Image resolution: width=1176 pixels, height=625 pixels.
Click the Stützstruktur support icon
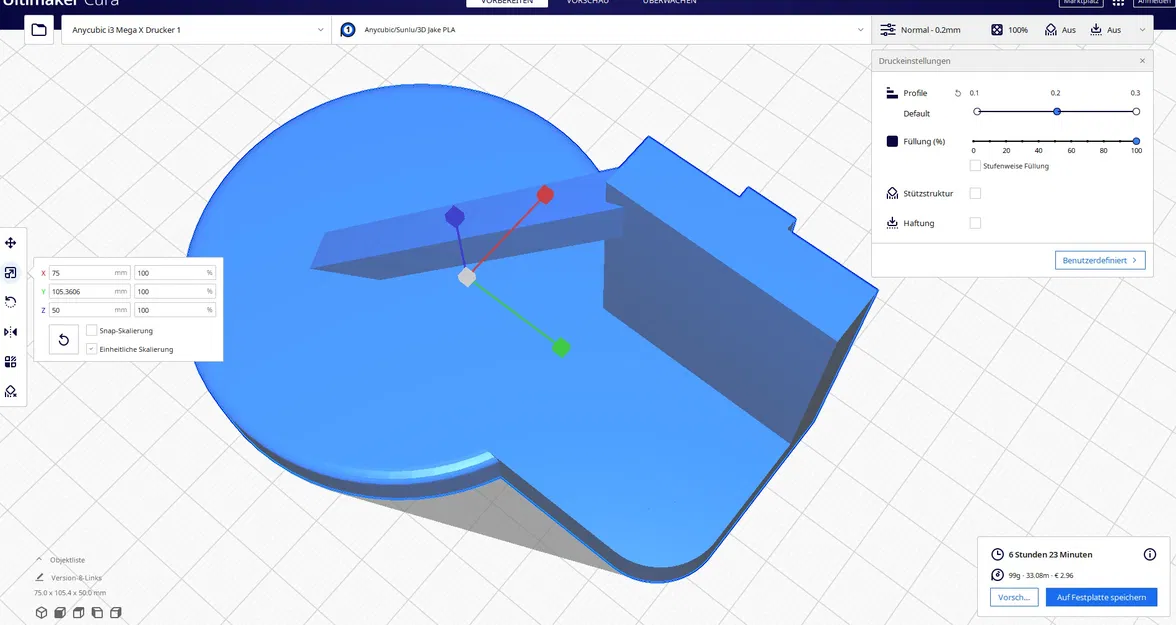pyautogui.click(x=892, y=194)
